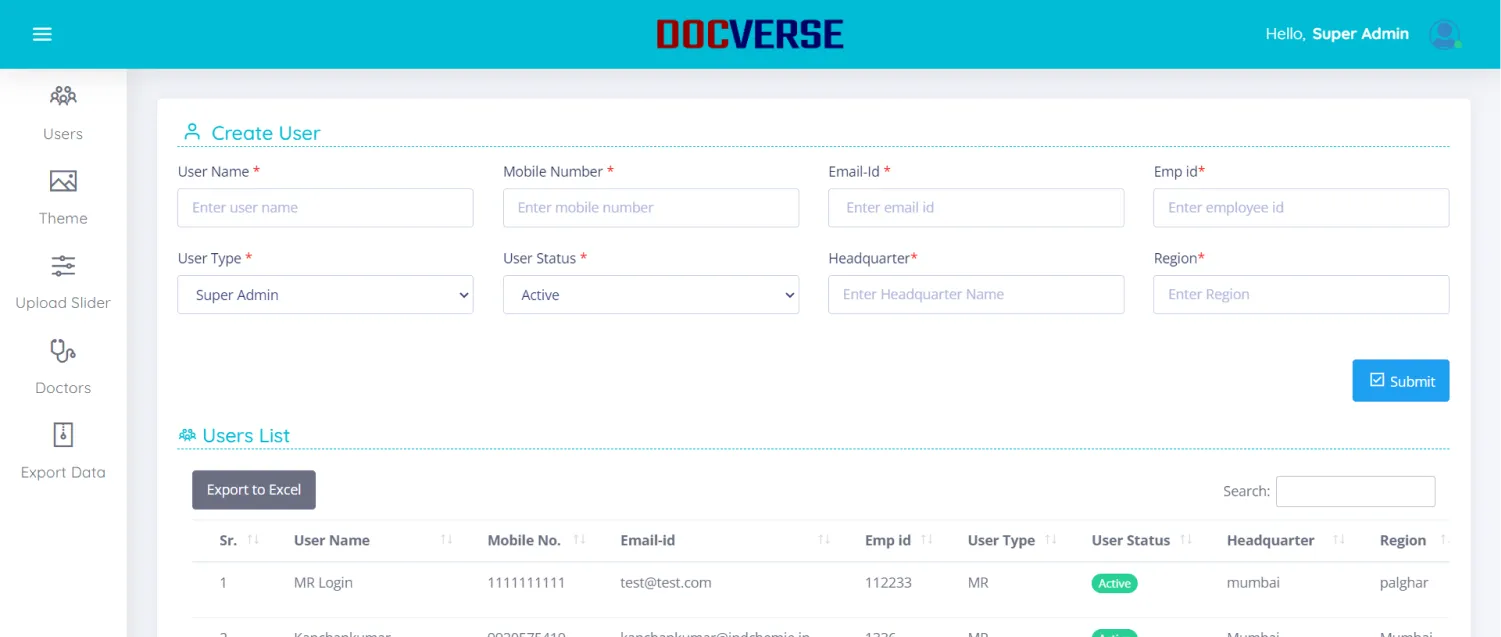Viewport: 1501px width, 637px height.
Task: Sort table by User Status arrows
Action: coord(1186,540)
